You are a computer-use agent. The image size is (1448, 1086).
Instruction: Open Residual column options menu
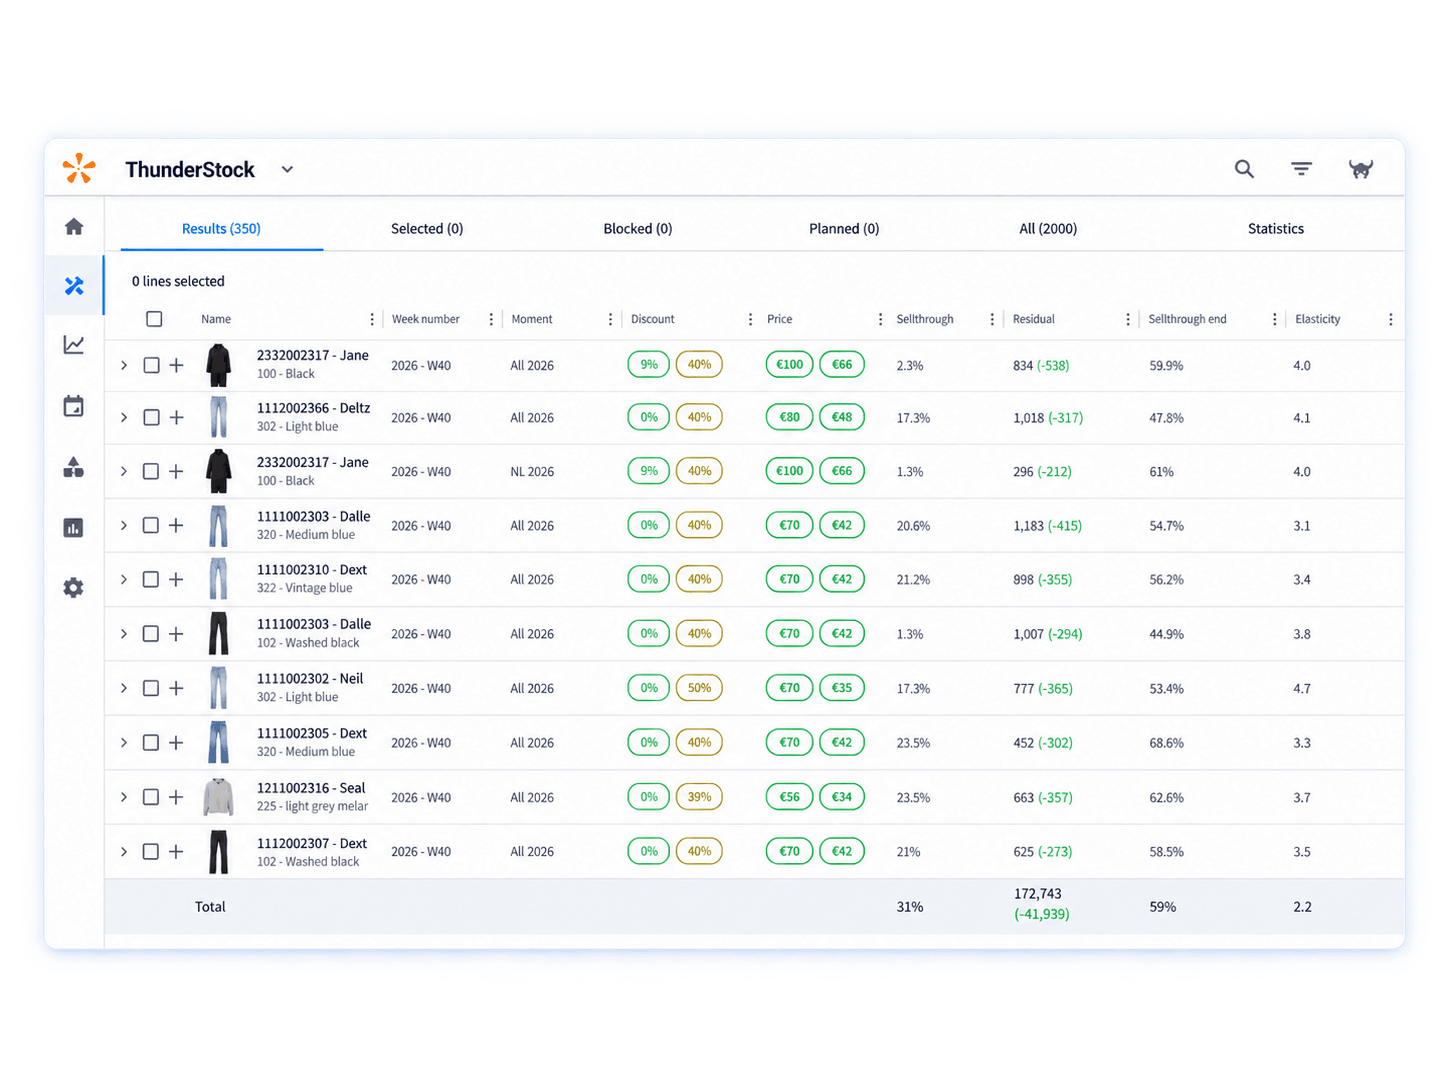click(x=1128, y=319)
